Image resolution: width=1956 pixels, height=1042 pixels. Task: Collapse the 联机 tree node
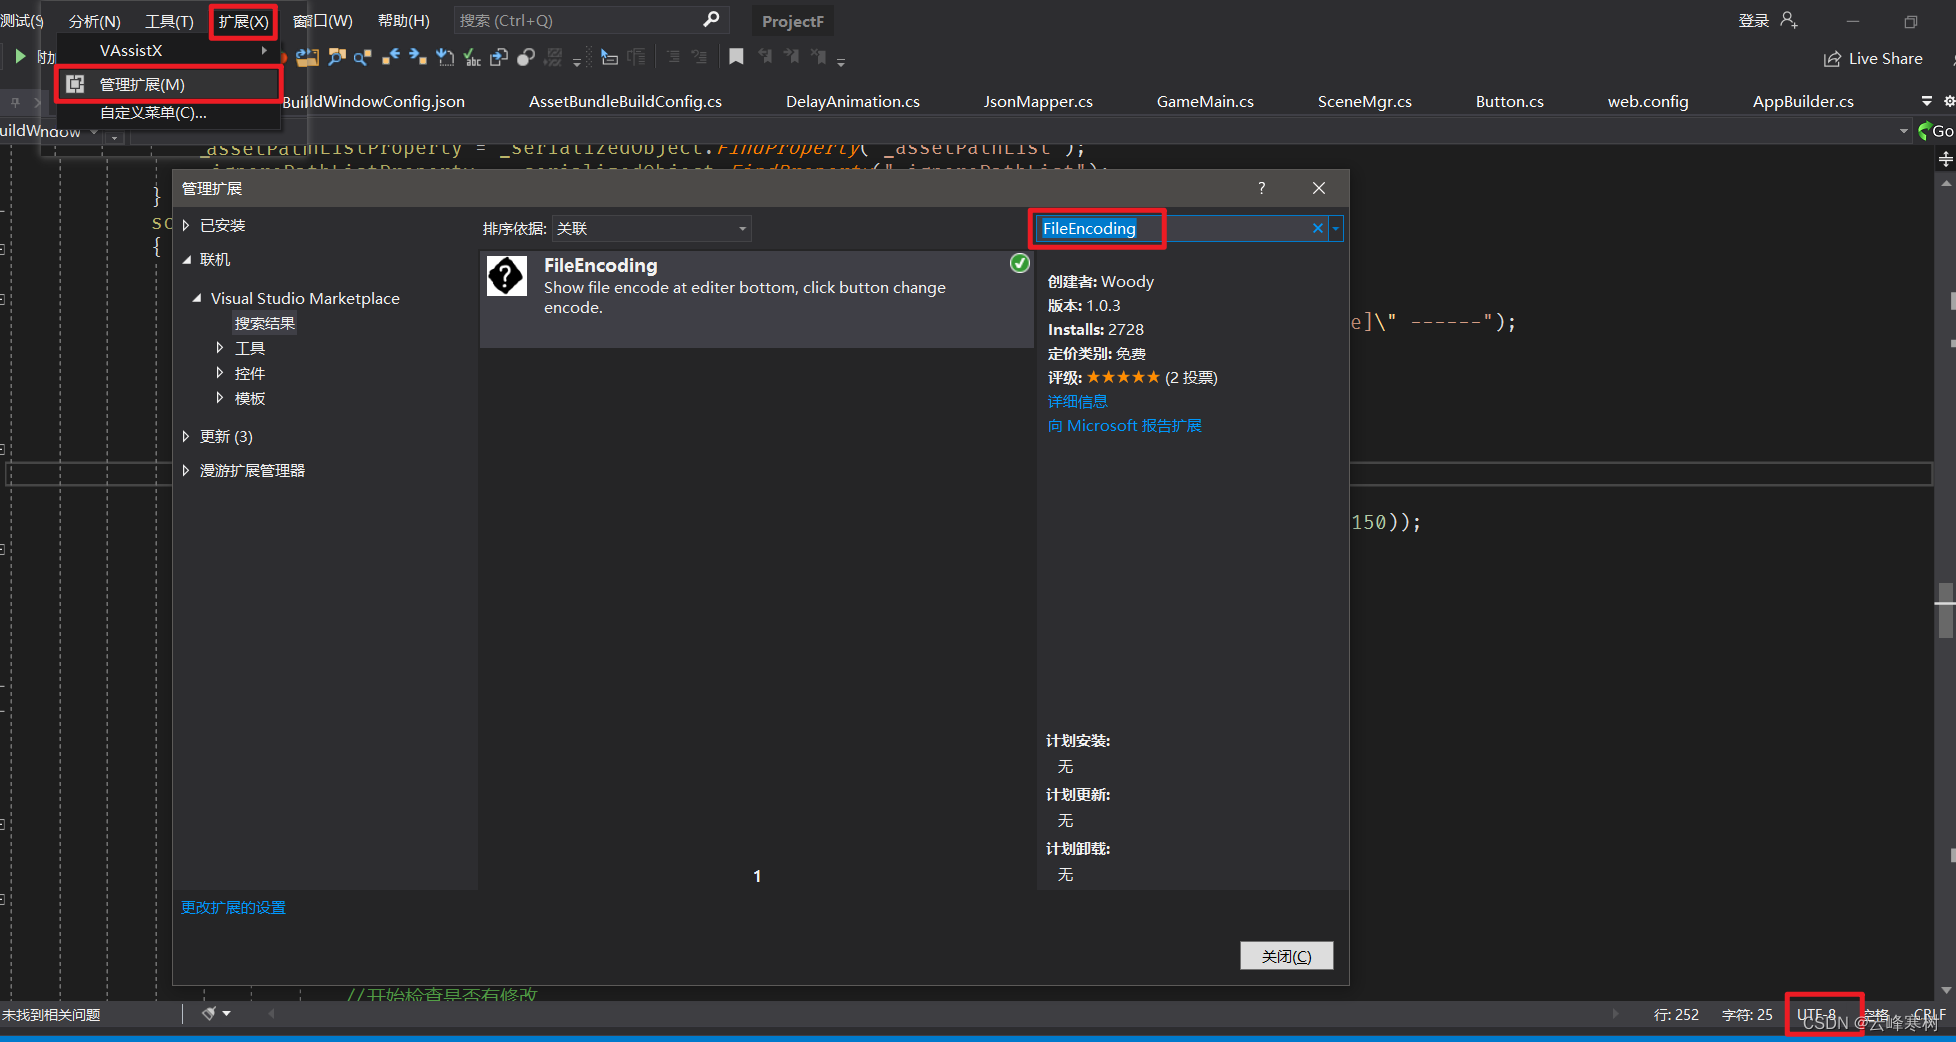(186, 259)
